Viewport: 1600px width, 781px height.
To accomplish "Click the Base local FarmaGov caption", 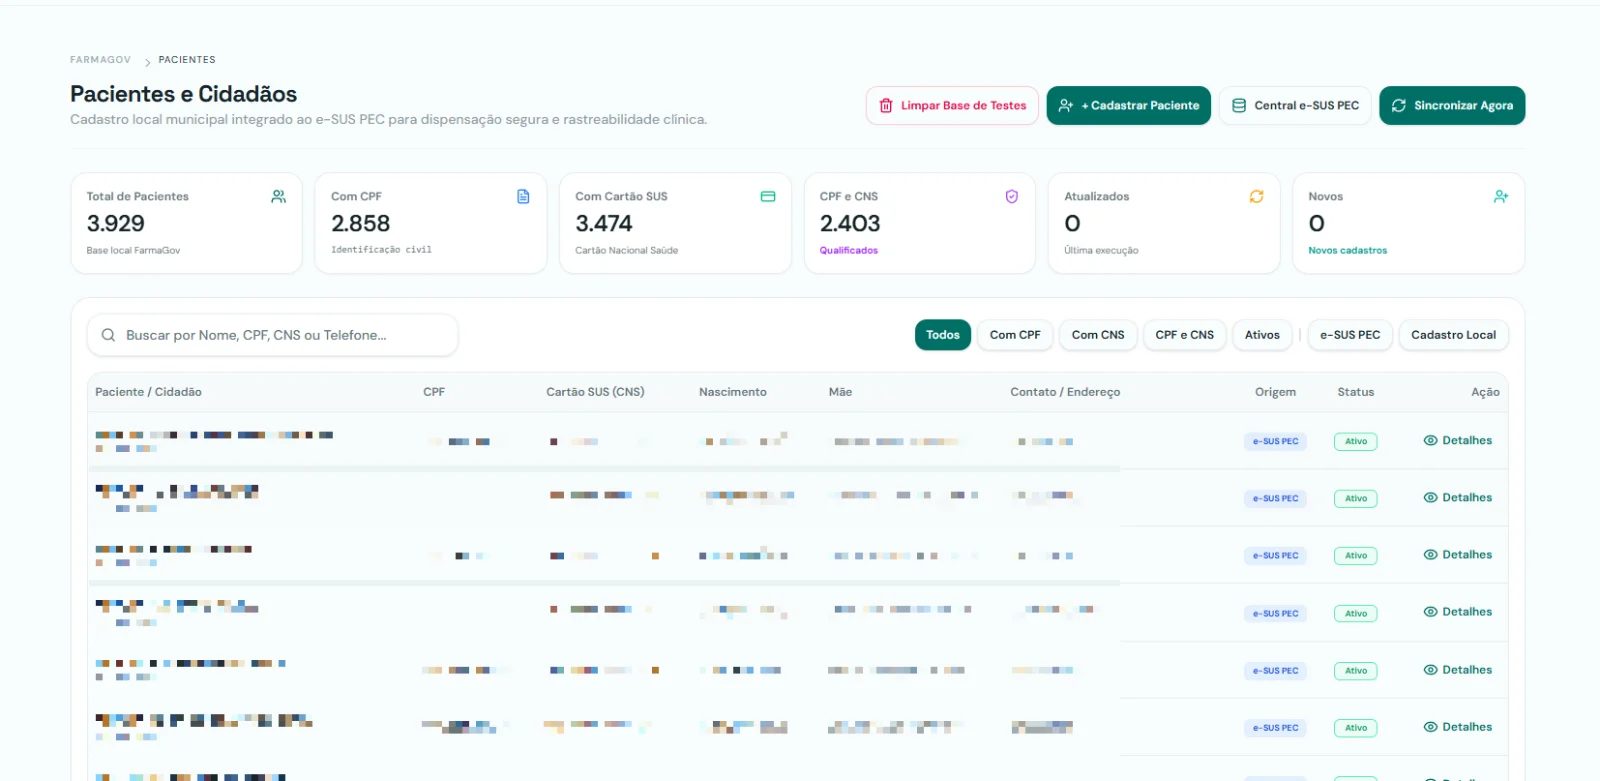I will (133, 251).
